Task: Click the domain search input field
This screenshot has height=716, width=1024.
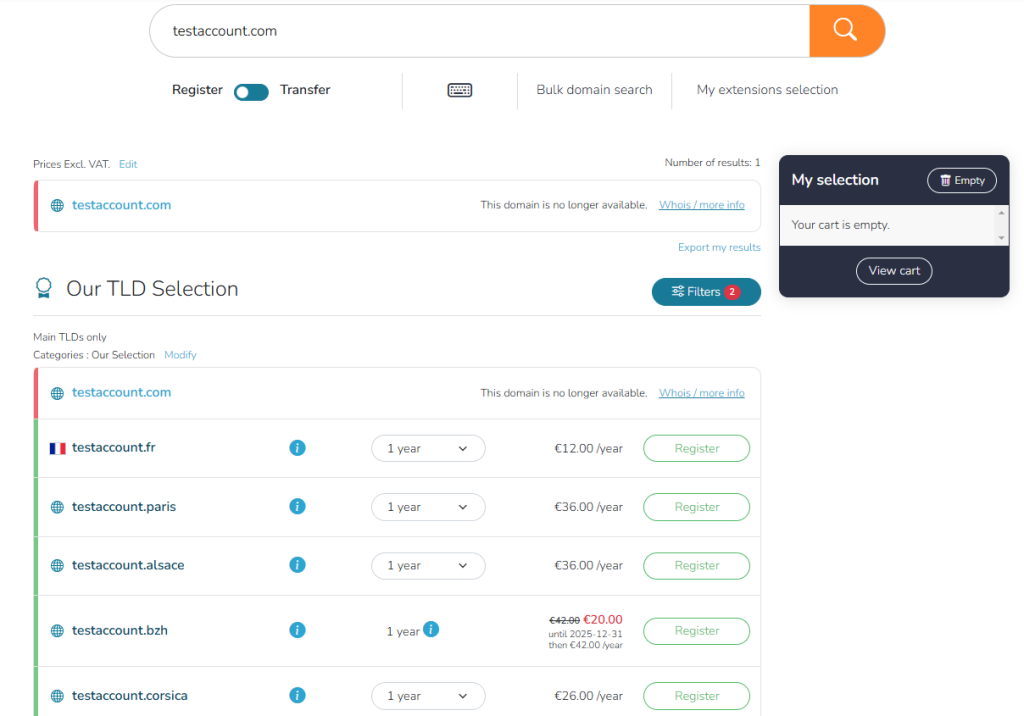Action: point(480,31)
